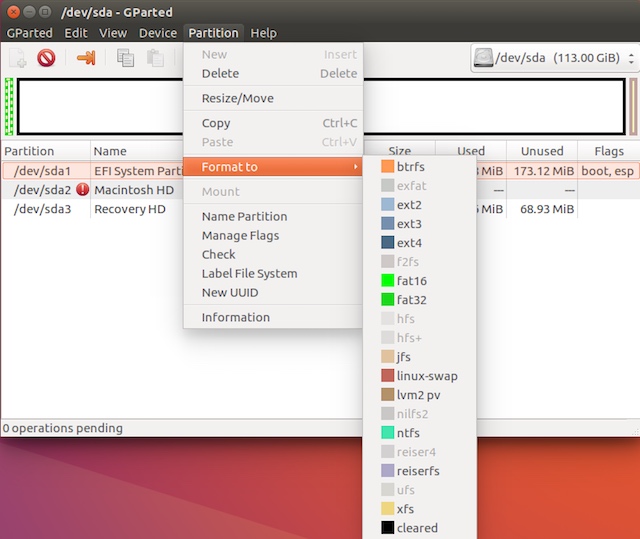This screenshot has height=539, width=640.
Task: Select fat16 file system option
Action: pyautogui.click(x=419, y=281)
